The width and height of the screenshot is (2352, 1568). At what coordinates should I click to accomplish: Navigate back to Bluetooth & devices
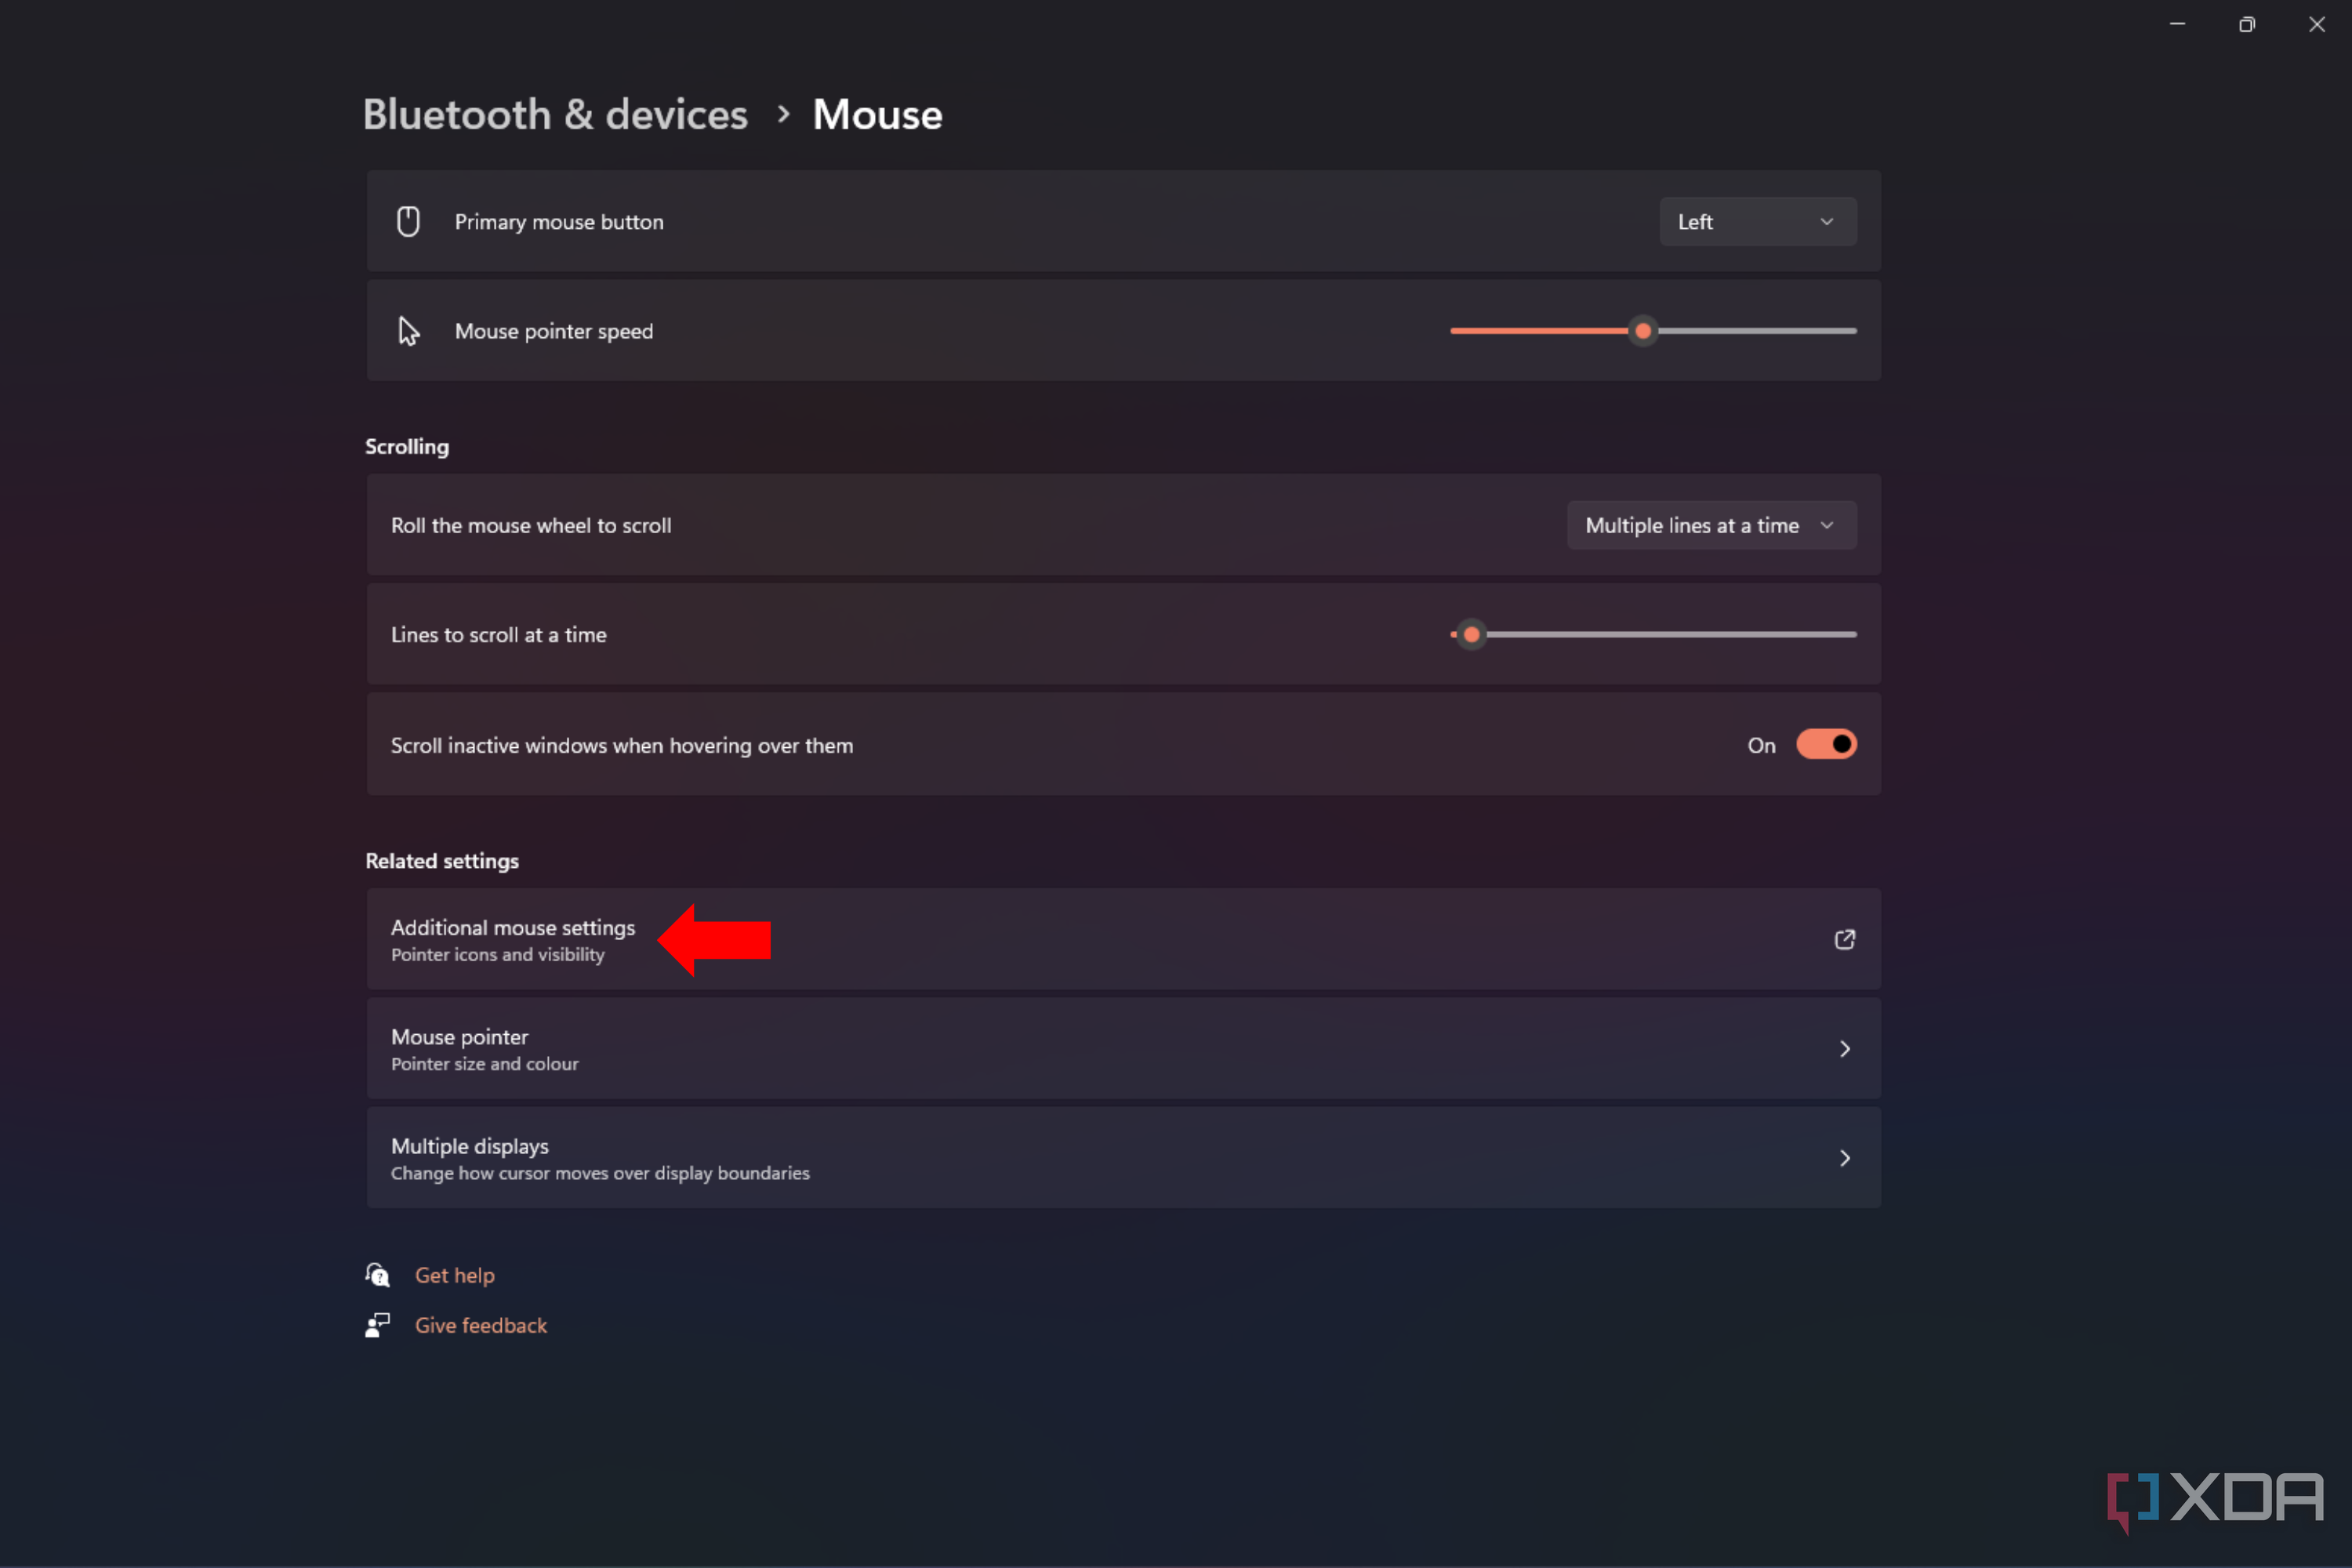click(x=555, y=114)
